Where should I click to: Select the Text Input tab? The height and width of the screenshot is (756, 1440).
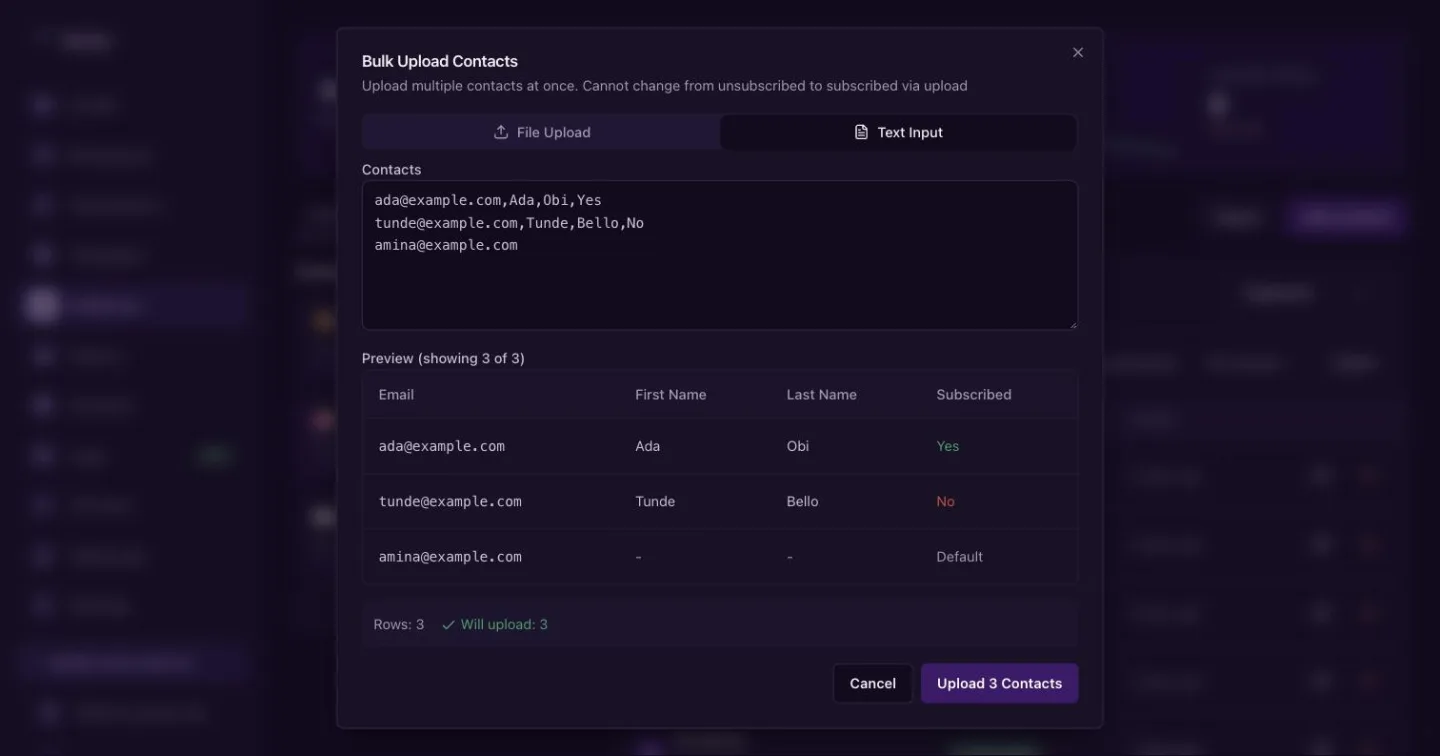(898, 132)
